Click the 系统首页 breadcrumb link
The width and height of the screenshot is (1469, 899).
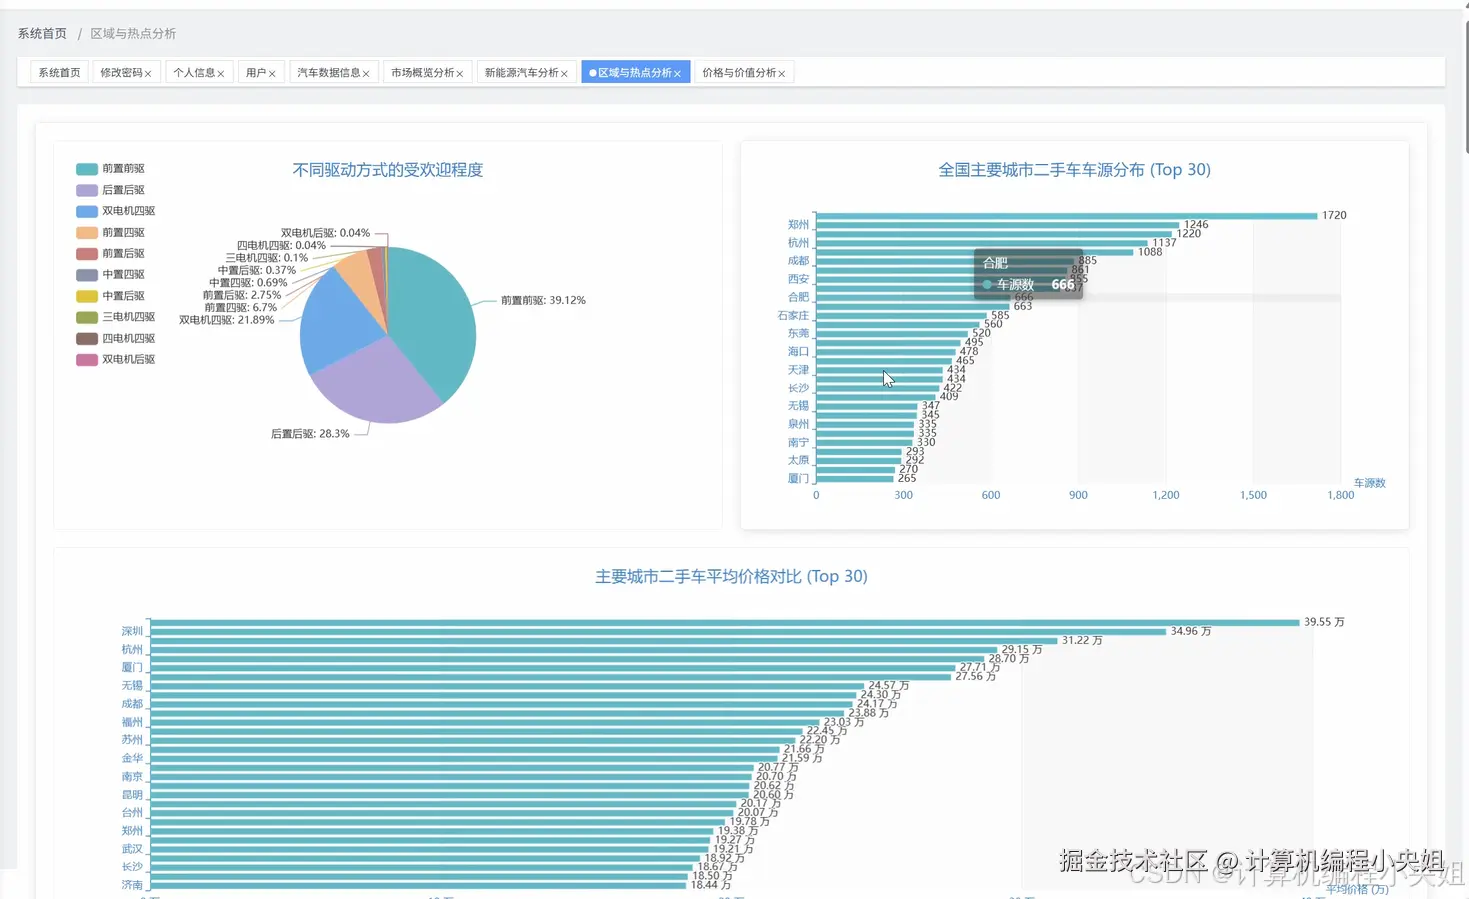click(42, 34)
